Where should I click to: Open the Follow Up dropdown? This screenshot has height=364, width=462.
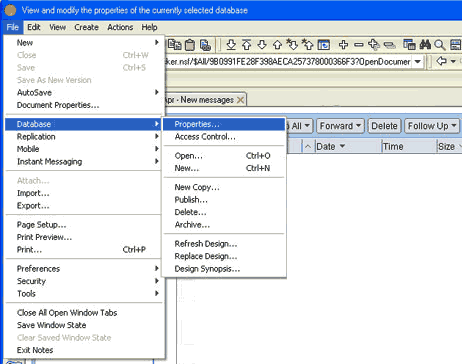(454, 126)
